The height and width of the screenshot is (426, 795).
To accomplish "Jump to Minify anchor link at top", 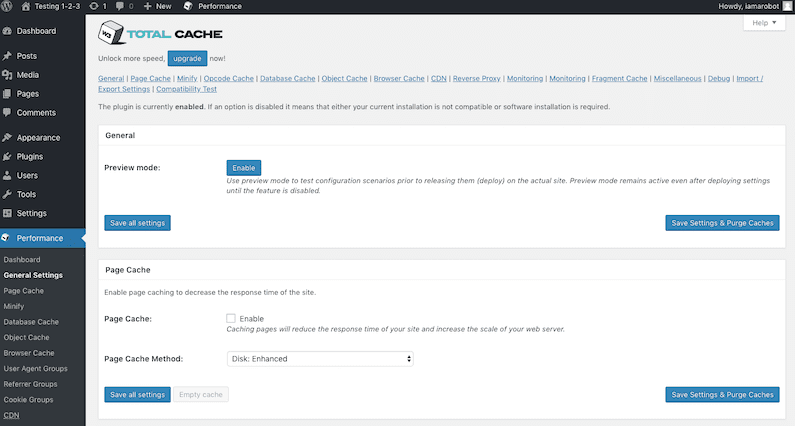I will click(187, 79).
